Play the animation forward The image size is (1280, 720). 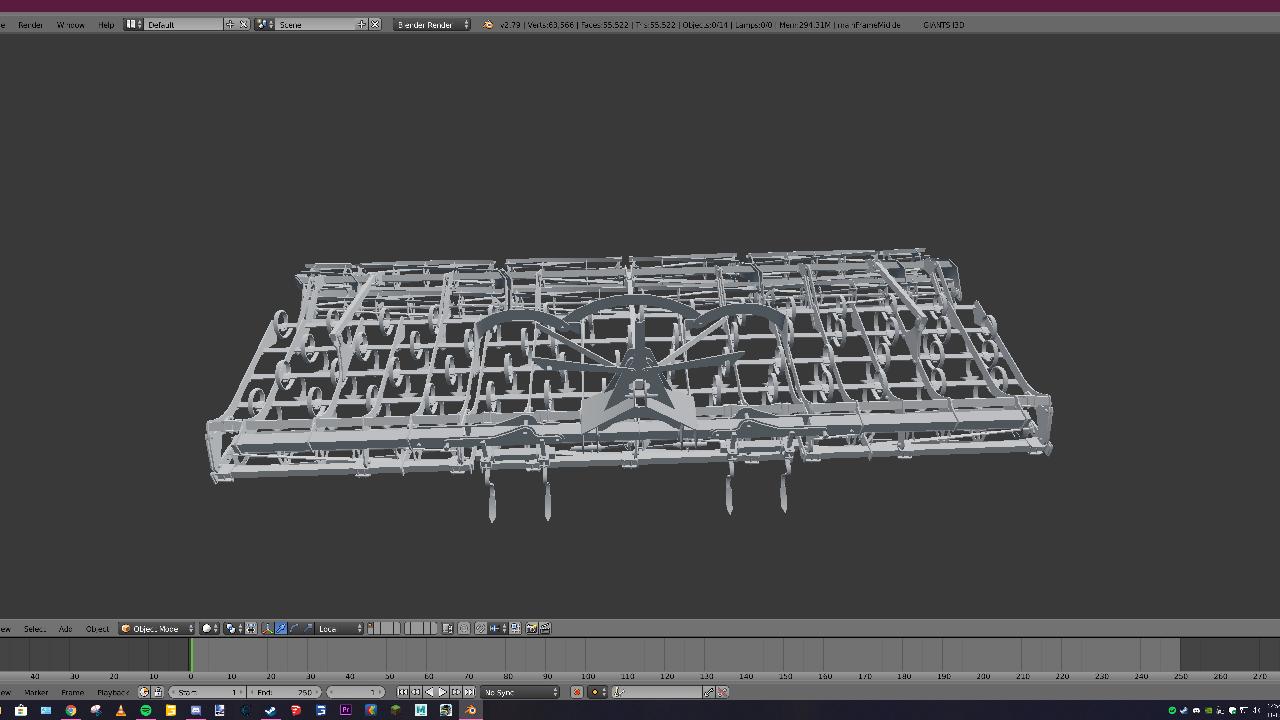click(x=442, y=692)
